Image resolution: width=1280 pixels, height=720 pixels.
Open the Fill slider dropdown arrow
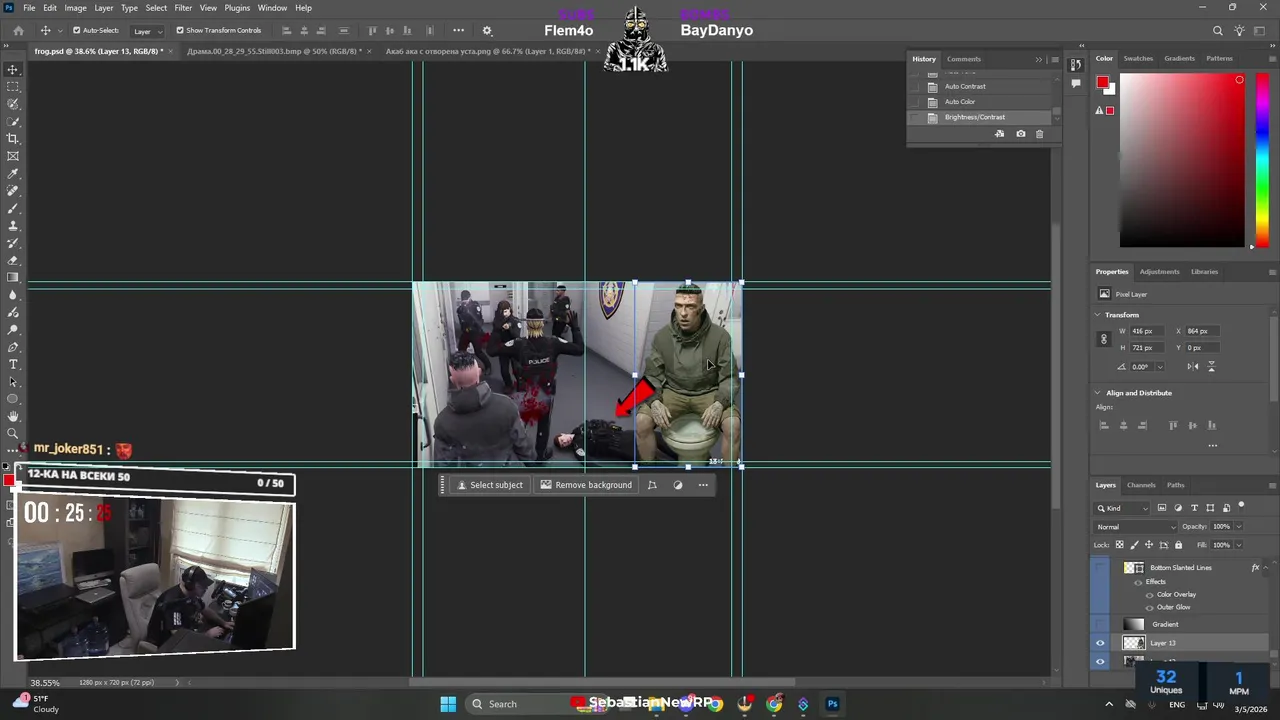click(x=1239, y=545)
